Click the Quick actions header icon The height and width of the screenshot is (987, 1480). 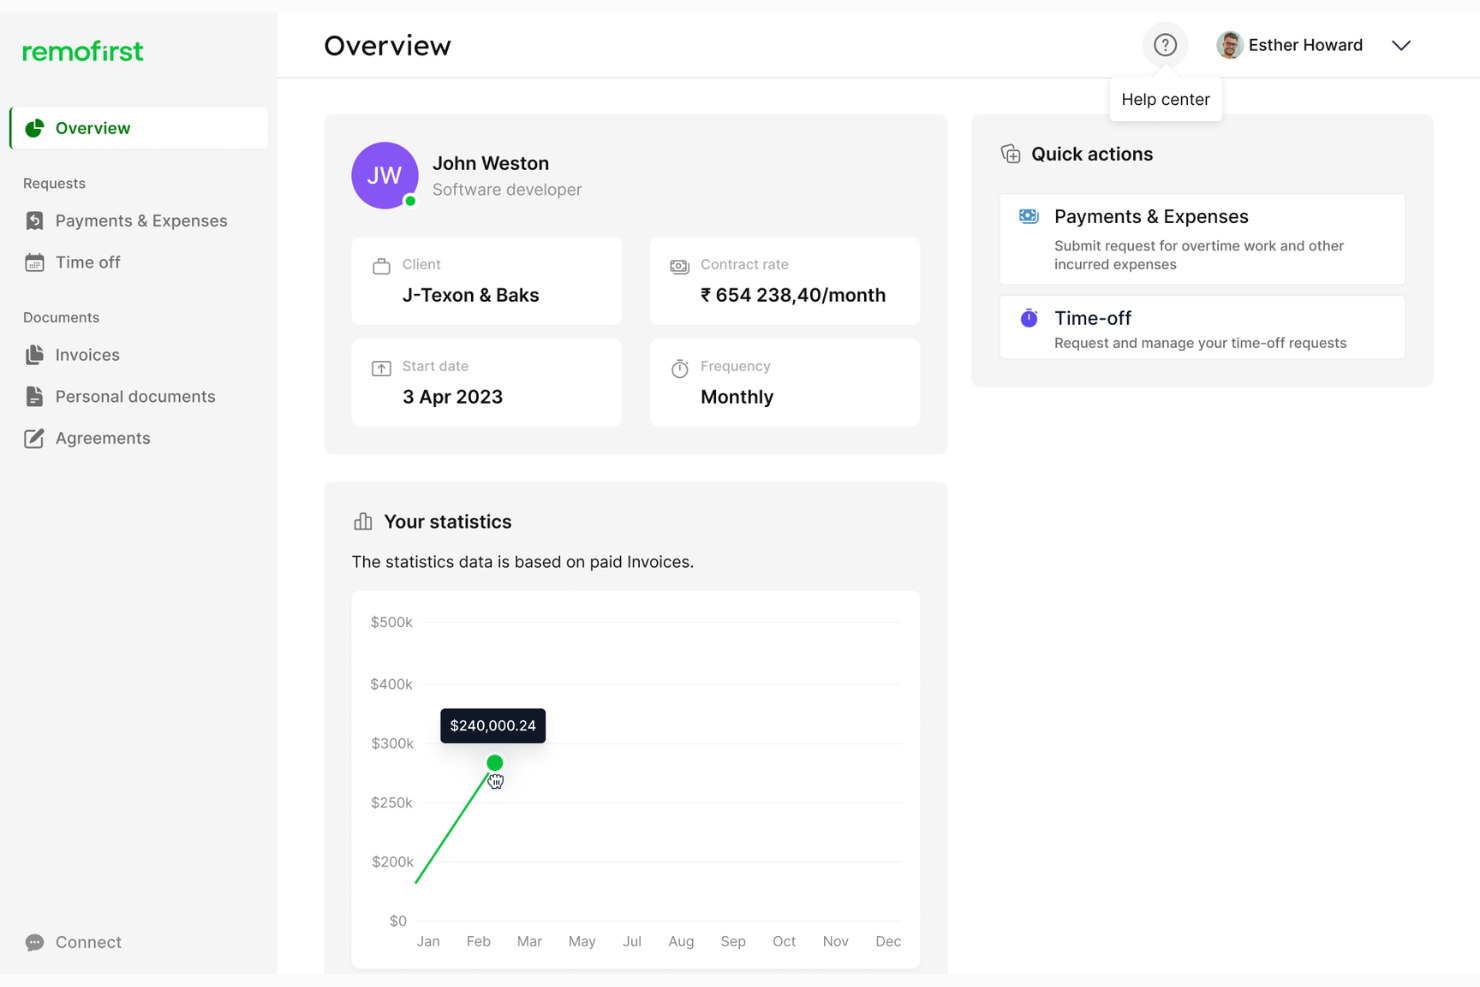pos(1011,154)
